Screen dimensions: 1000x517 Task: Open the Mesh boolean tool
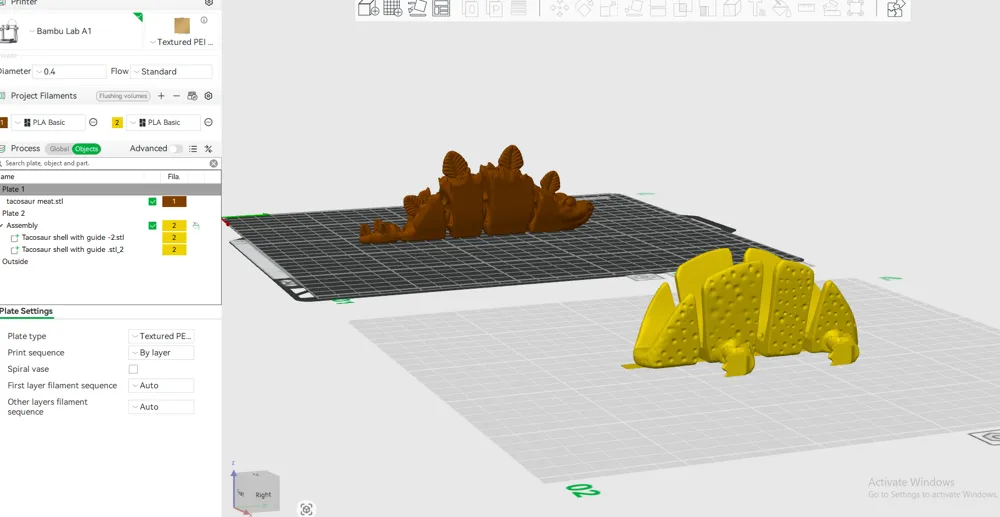coord(682,8)
